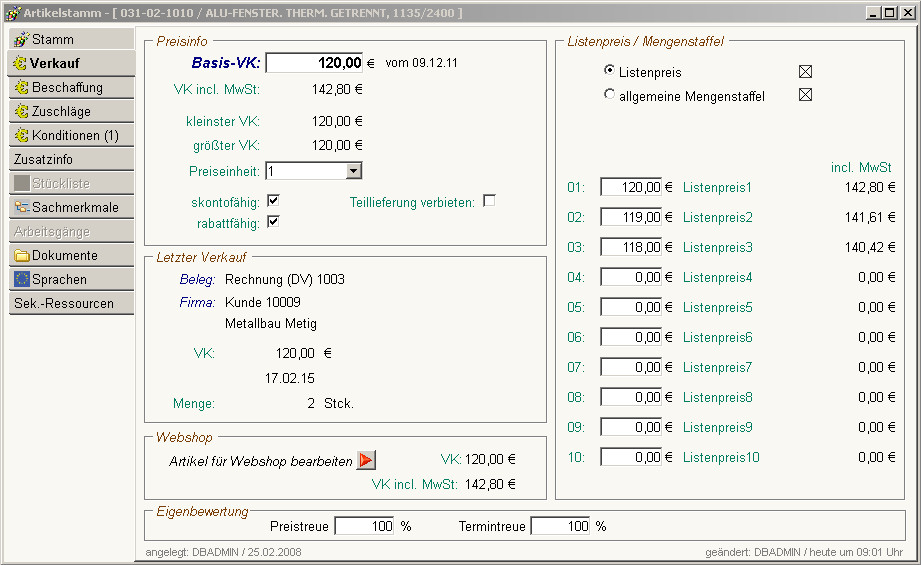Click the crossed box next to Listenpreis
Viewport: 921px width, 565px height.
pyautogui.click(x=805, y=72)
